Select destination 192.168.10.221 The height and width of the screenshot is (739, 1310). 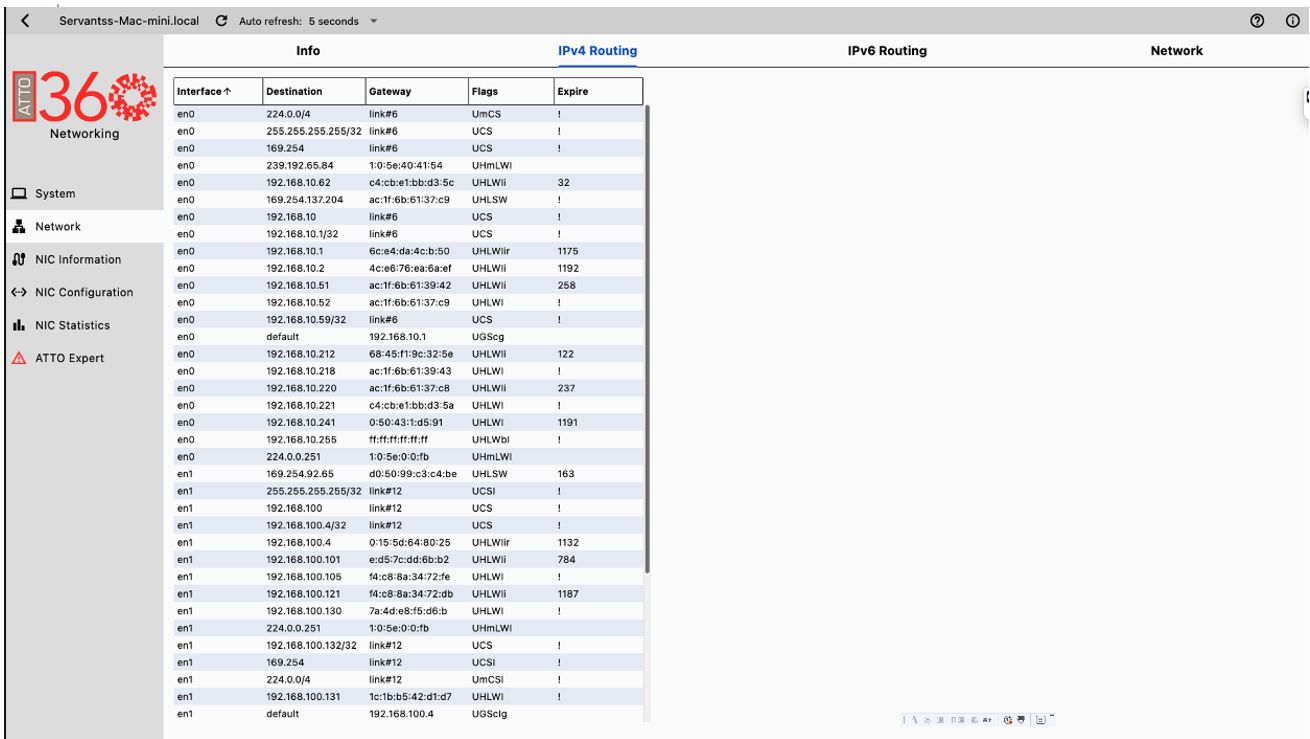click(x=300, y=405)
